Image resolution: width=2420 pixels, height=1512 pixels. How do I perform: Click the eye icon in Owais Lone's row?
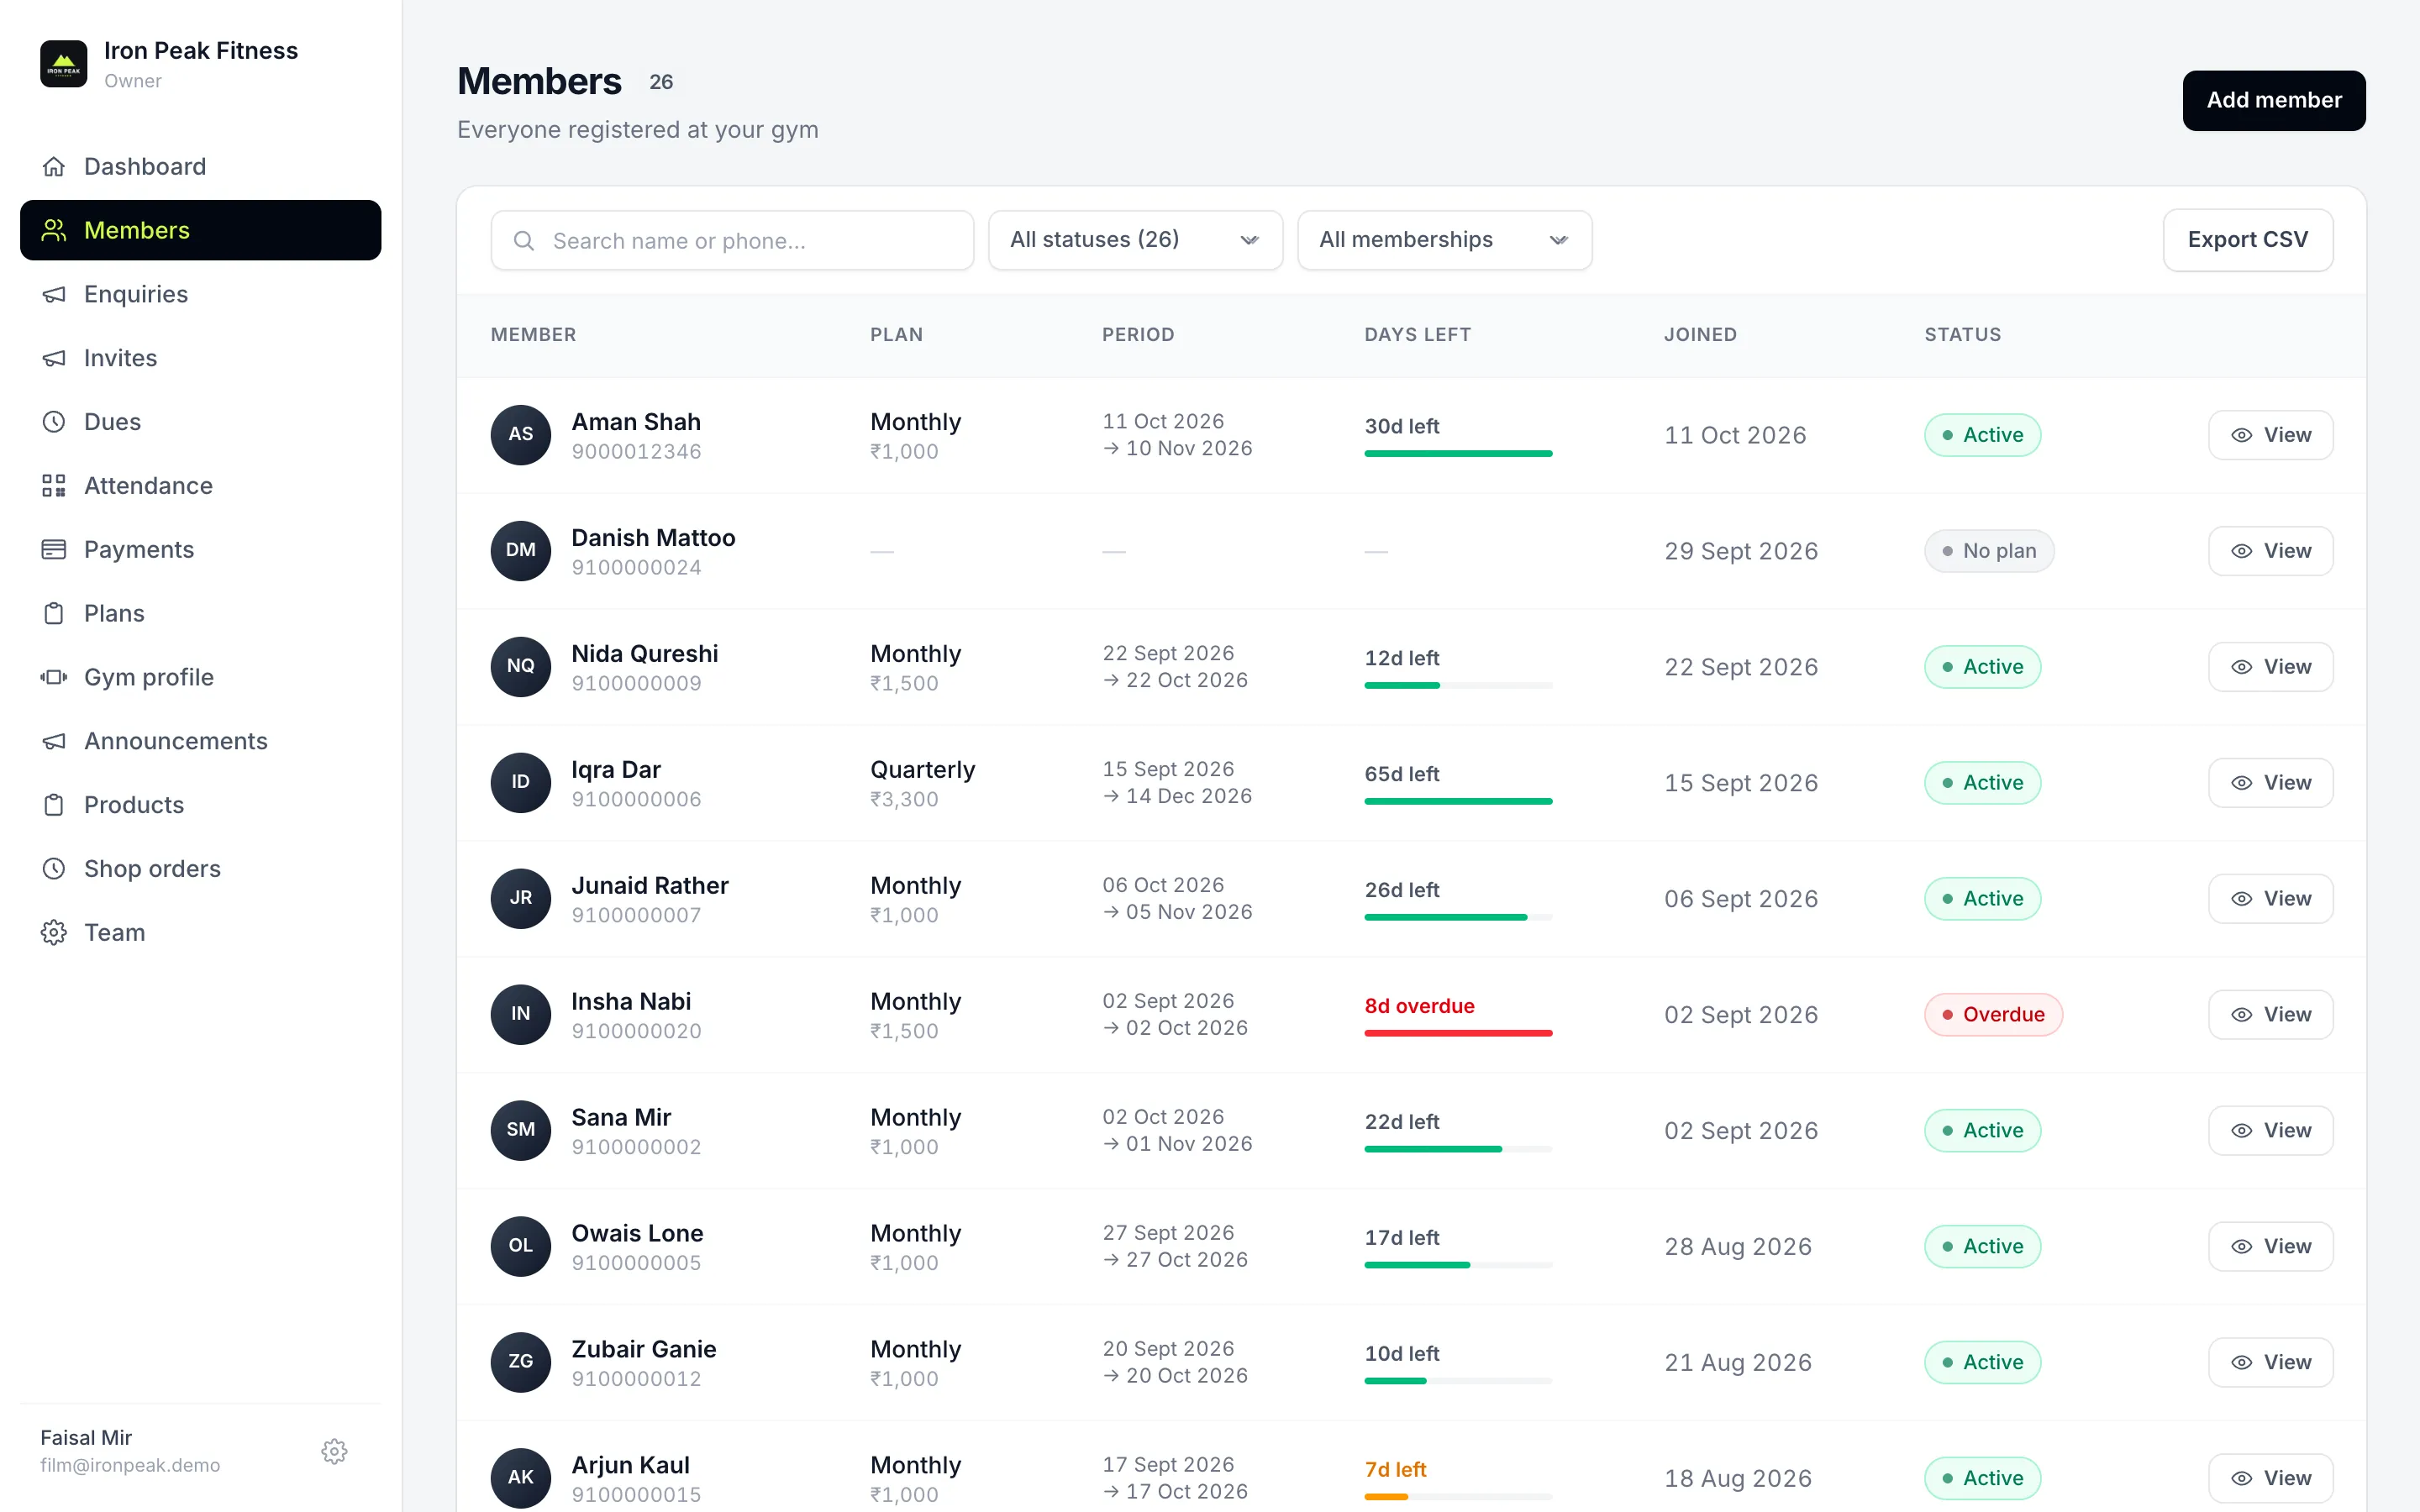click(x=2242, y=1247)
